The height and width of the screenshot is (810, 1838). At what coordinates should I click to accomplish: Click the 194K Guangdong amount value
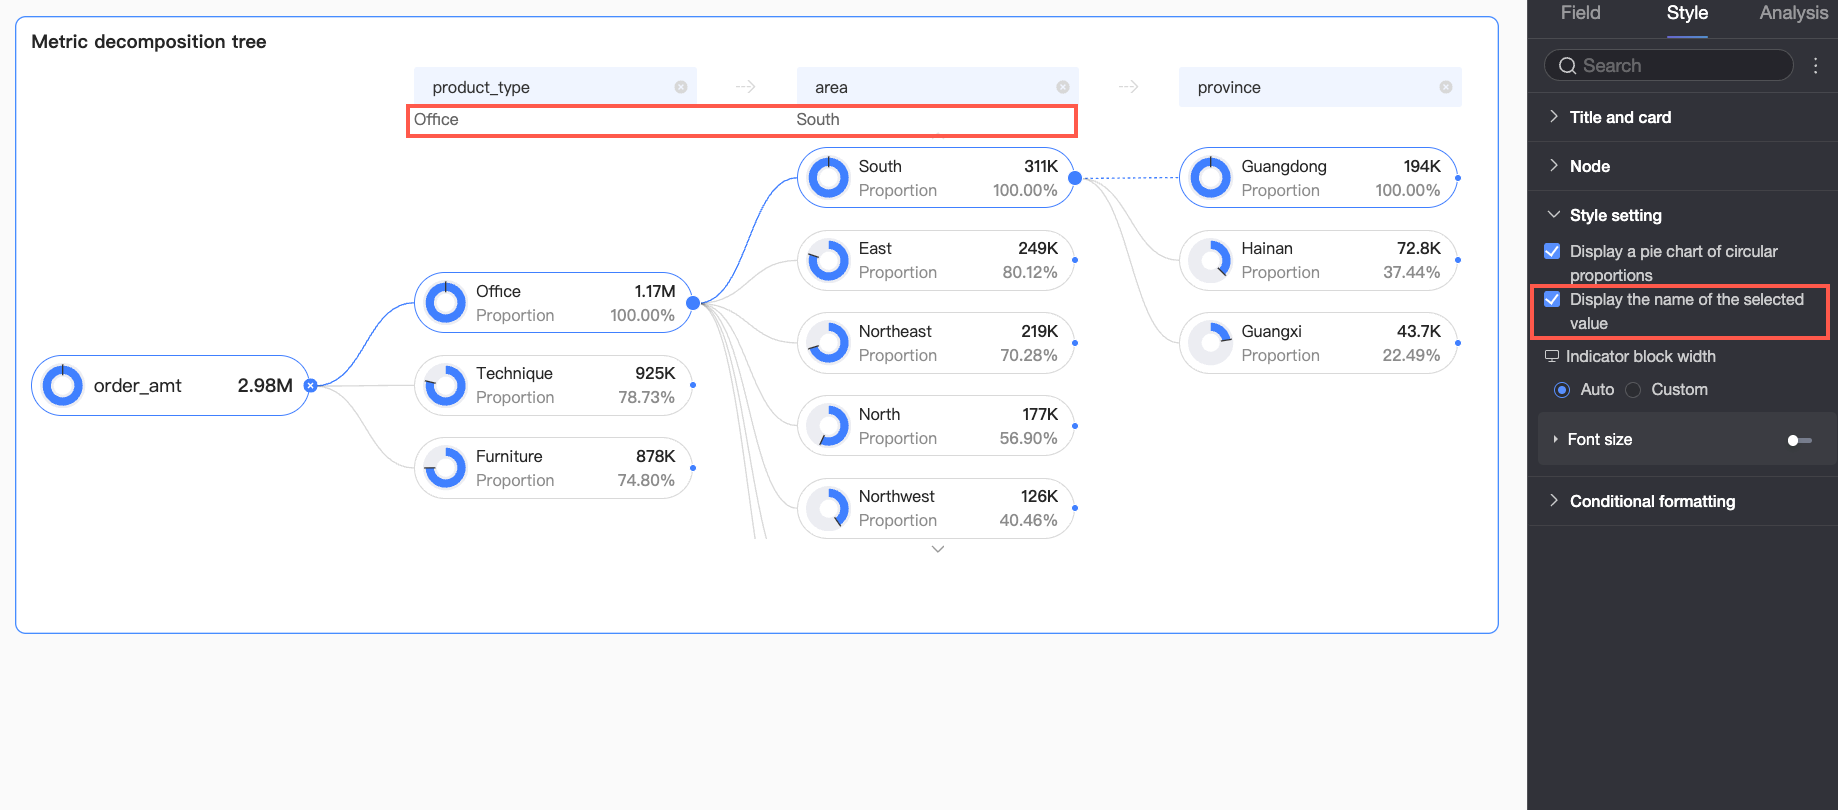[1422, 166]
